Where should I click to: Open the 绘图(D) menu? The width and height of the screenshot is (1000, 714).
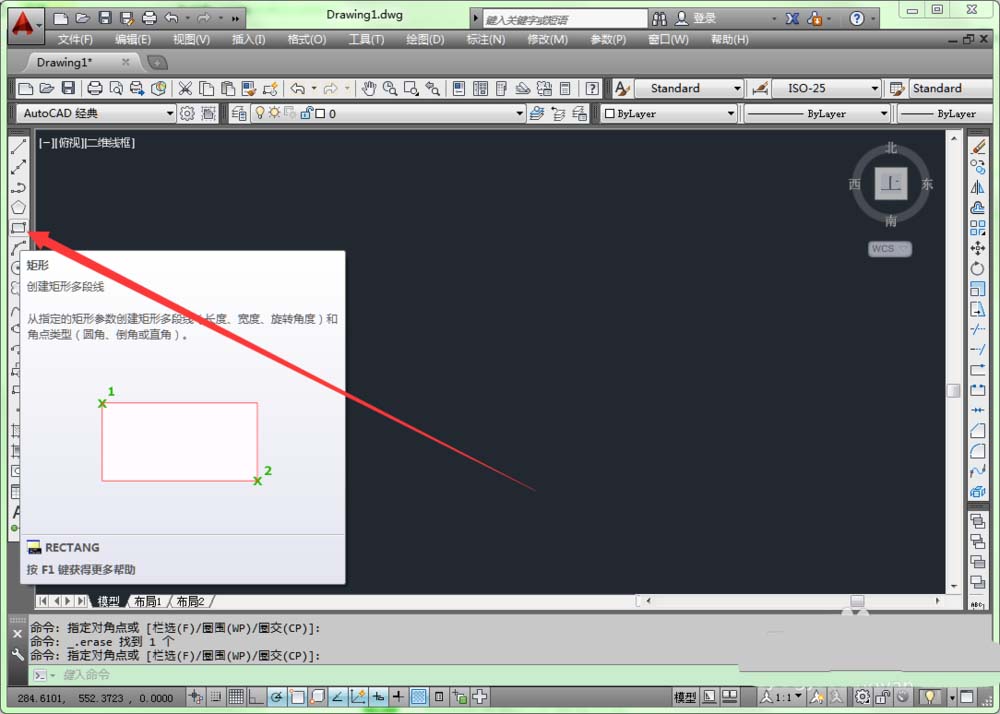pos(425,40)
